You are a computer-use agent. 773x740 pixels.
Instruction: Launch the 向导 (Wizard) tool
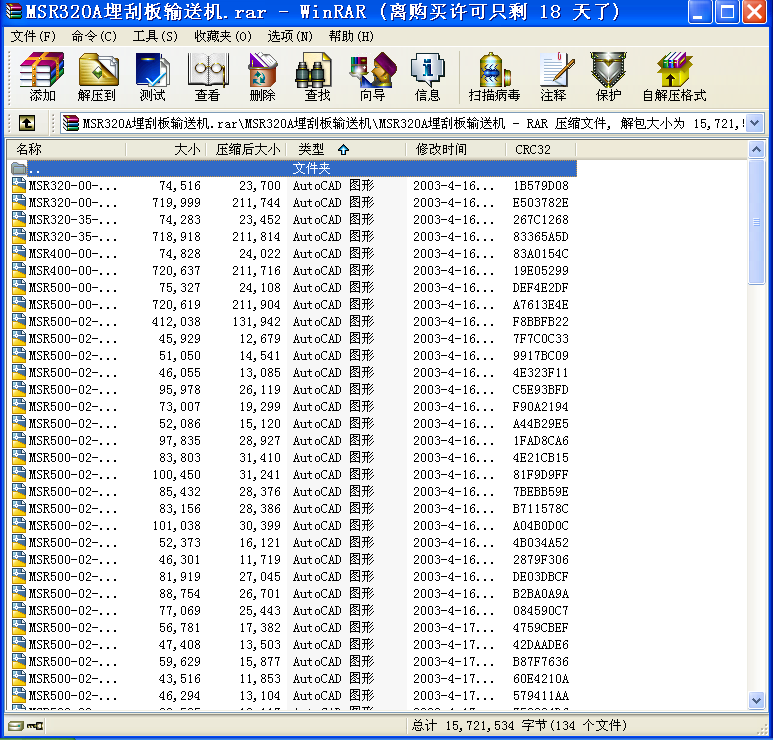click(x=372, y=78)
